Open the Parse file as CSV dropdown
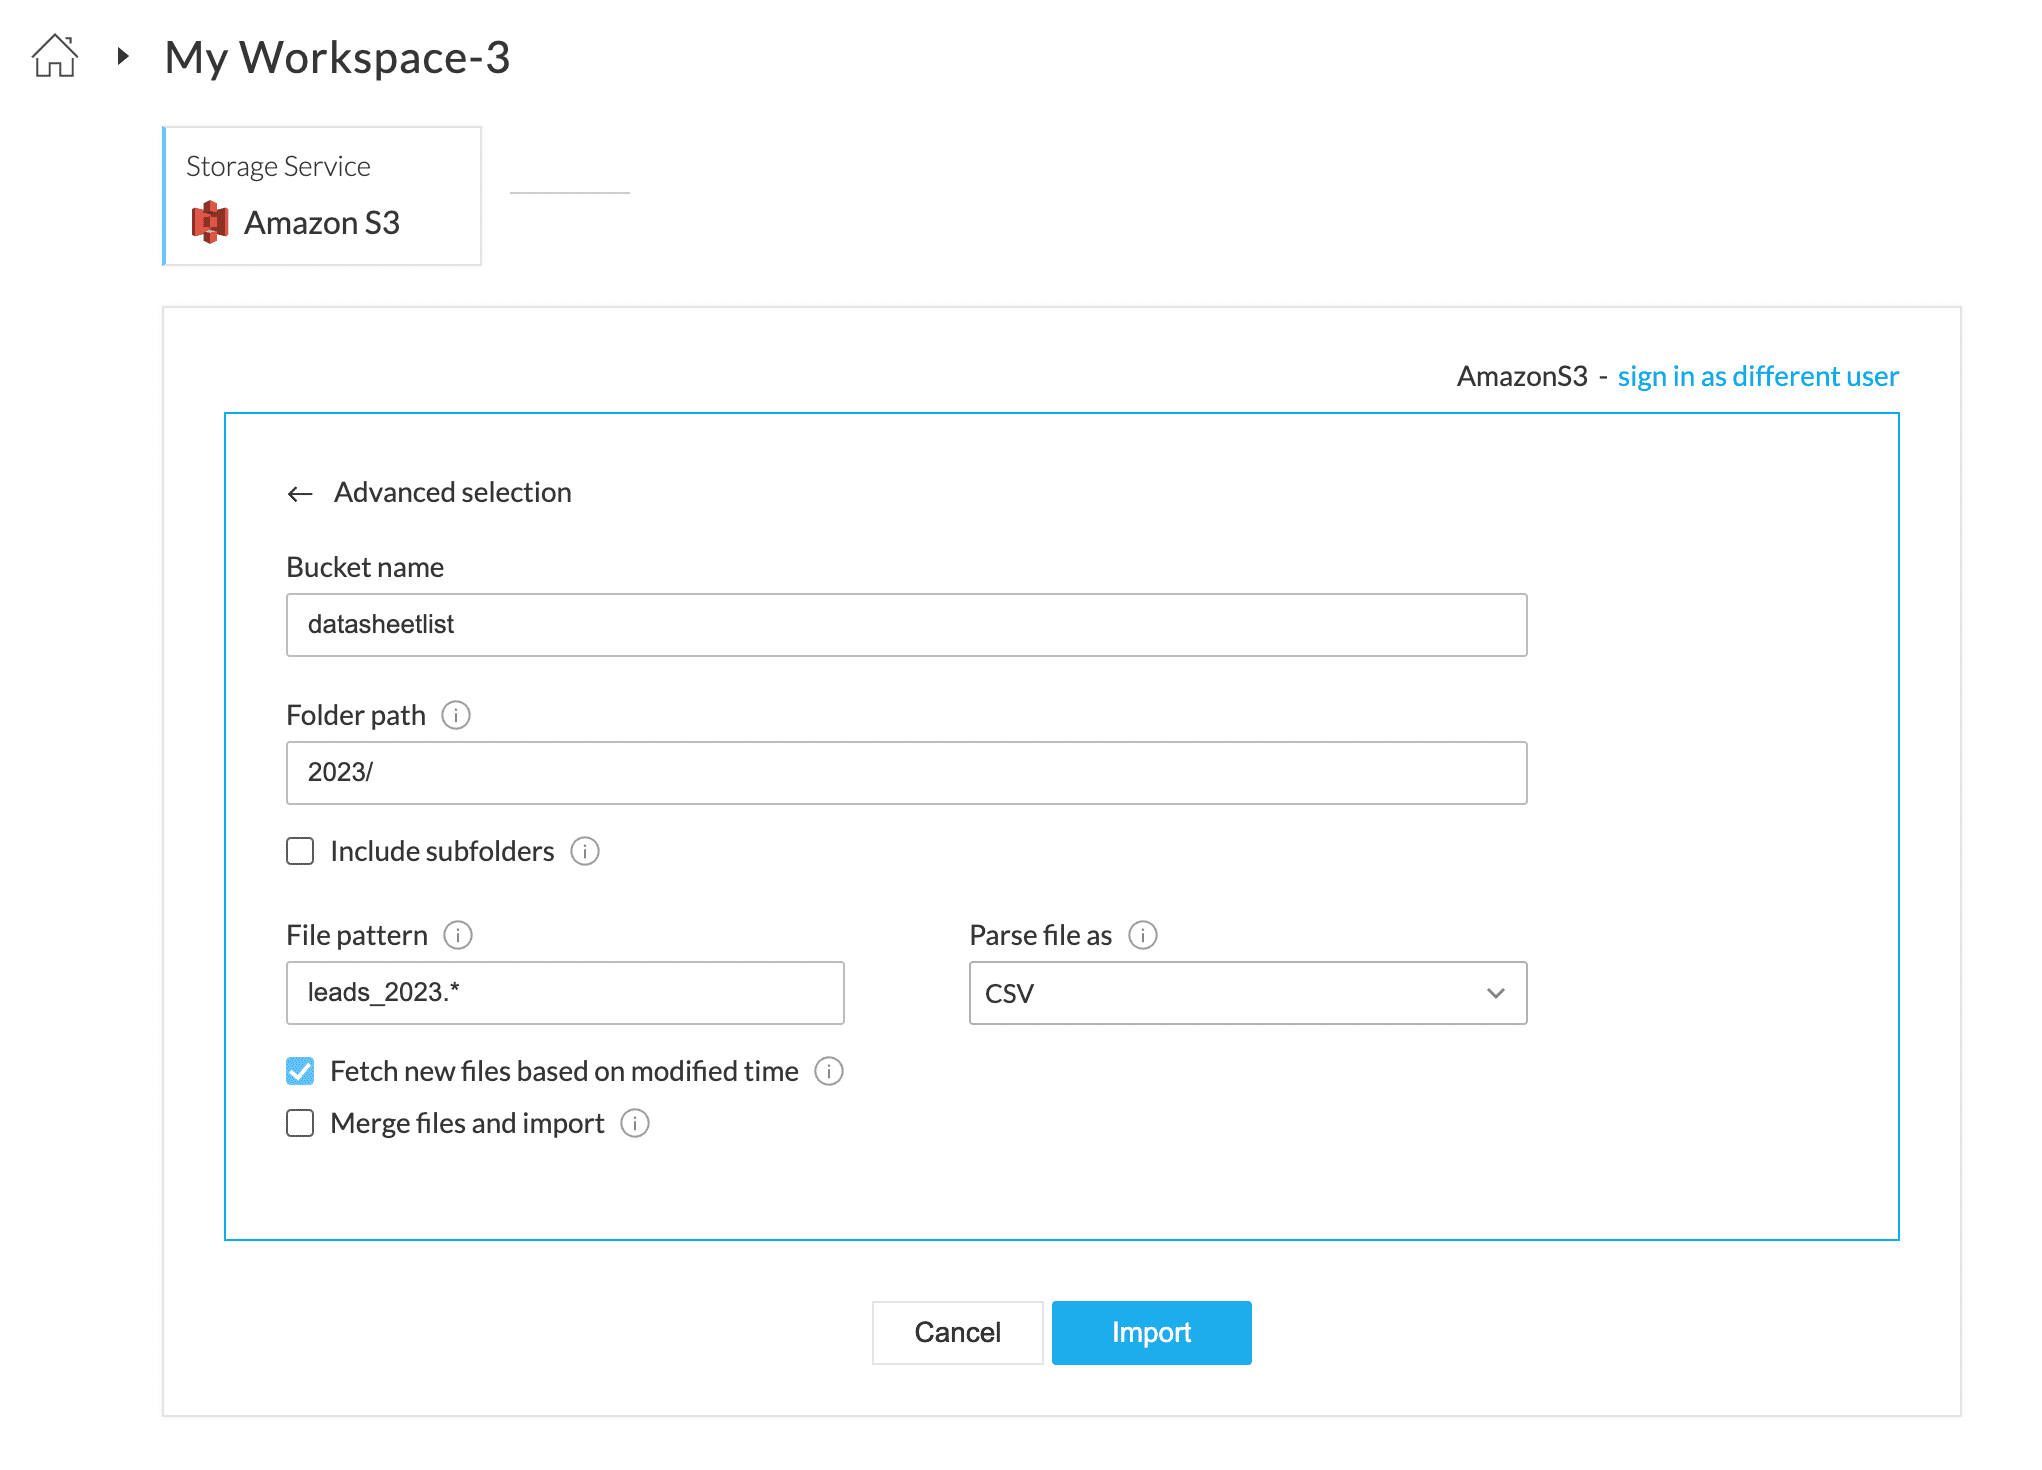The image size is (2042, 1470). 1247,994
